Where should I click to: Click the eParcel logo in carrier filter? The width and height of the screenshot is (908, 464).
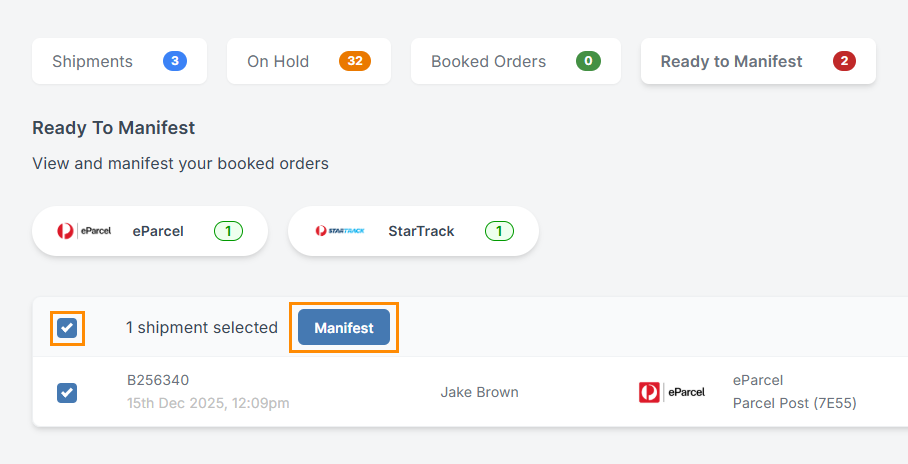[x=84, y=231]
